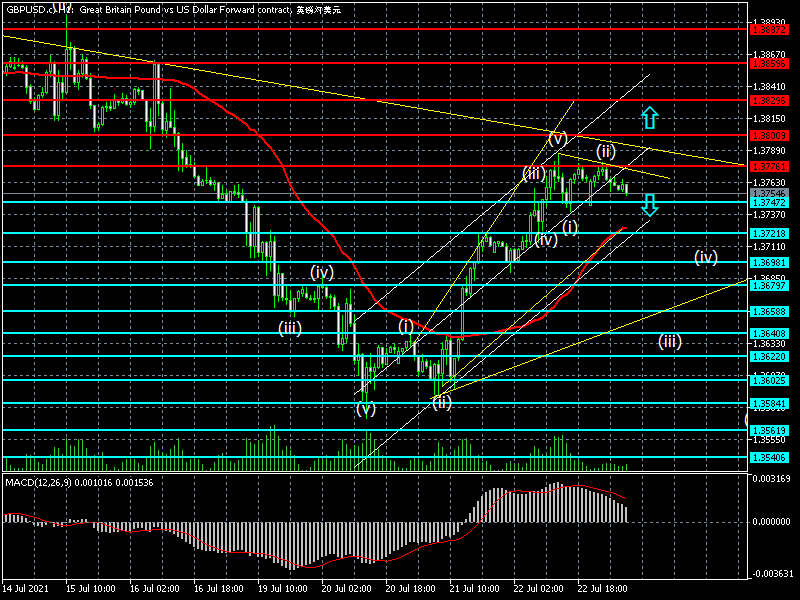
Task: Select the (ii) wave label near 1.37890
Action: [606, 151]
